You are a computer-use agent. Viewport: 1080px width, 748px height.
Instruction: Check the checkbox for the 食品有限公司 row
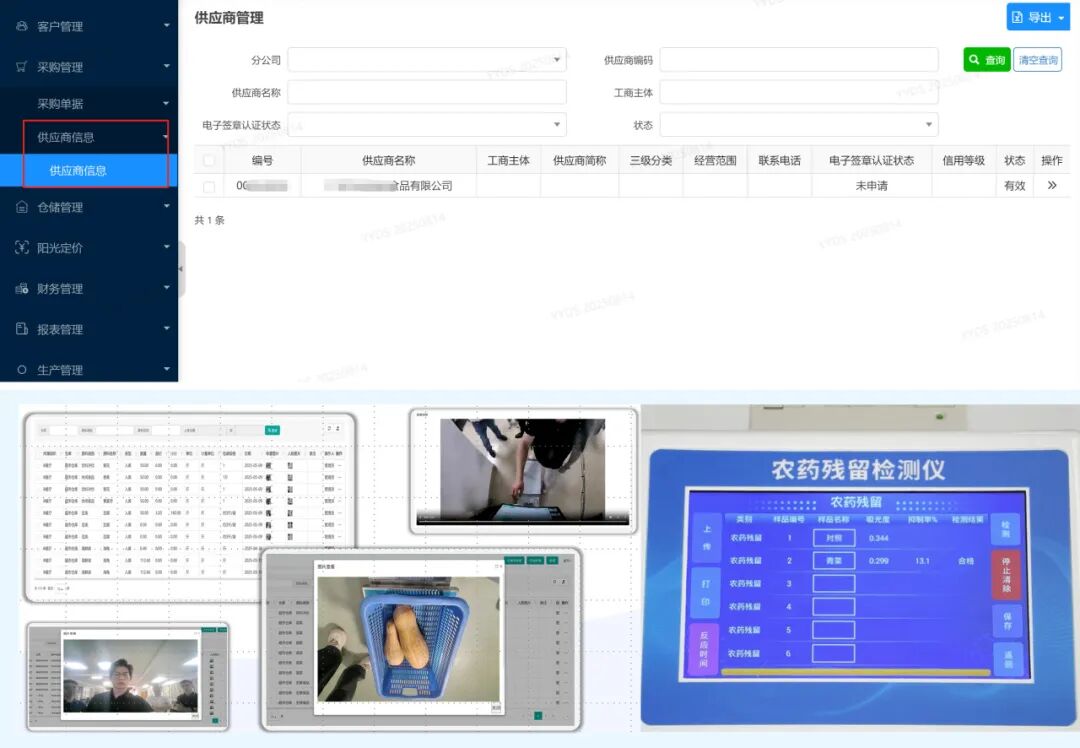[209, 186]
